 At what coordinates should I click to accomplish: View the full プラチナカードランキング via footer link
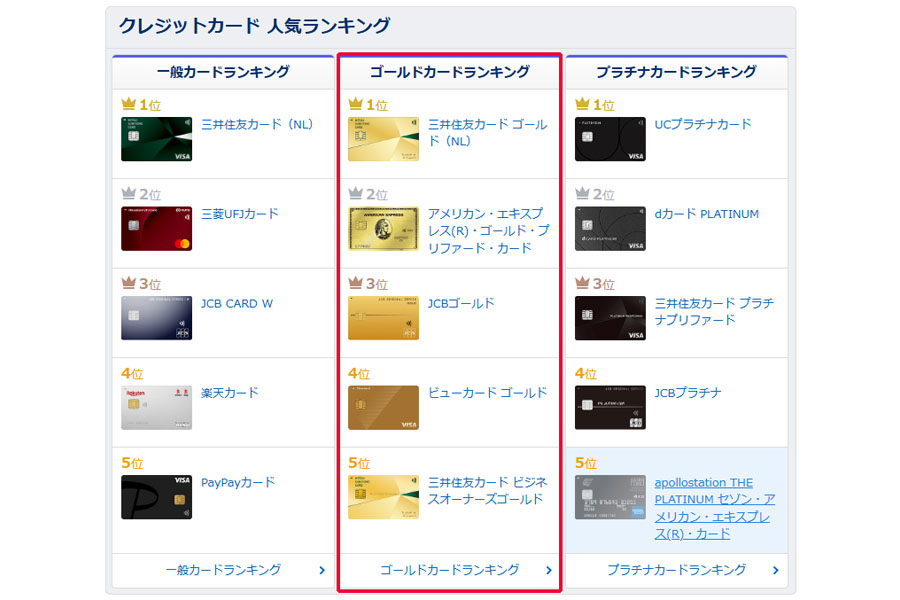click(x=677, y=570)
